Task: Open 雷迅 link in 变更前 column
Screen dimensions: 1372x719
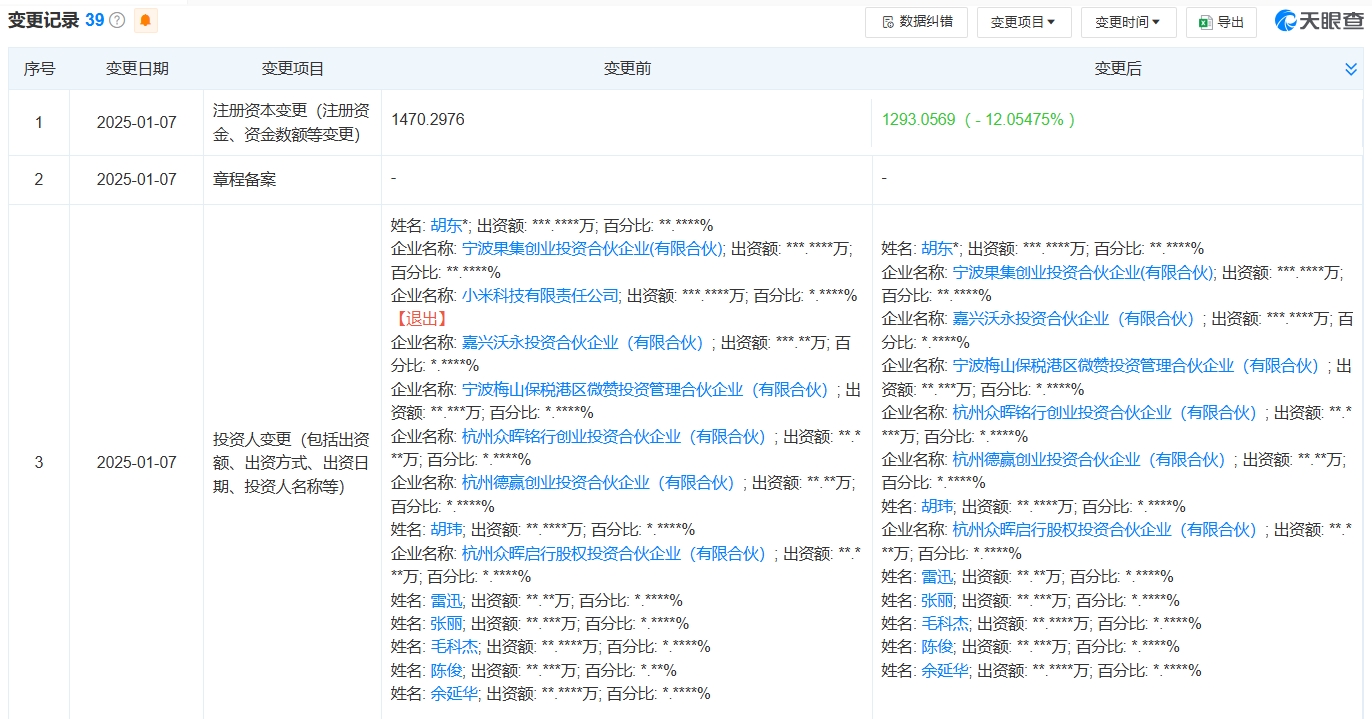Action: click(445, 600)
